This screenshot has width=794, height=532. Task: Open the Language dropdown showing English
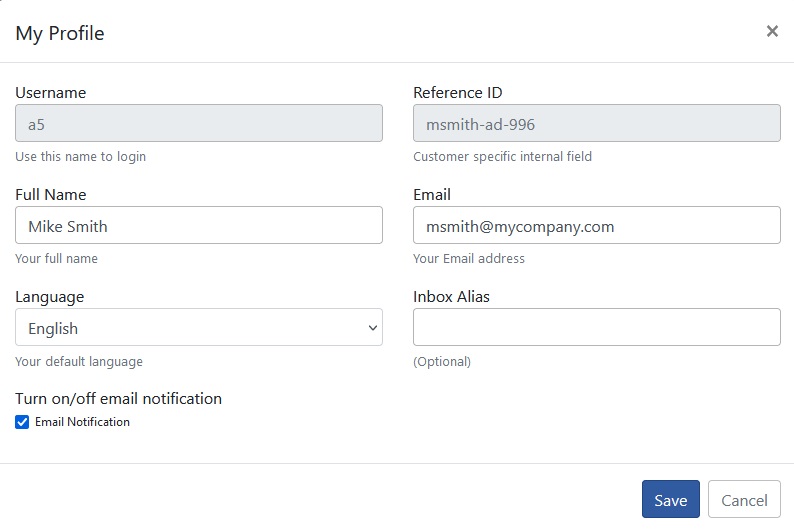click(x=198, y=328)
